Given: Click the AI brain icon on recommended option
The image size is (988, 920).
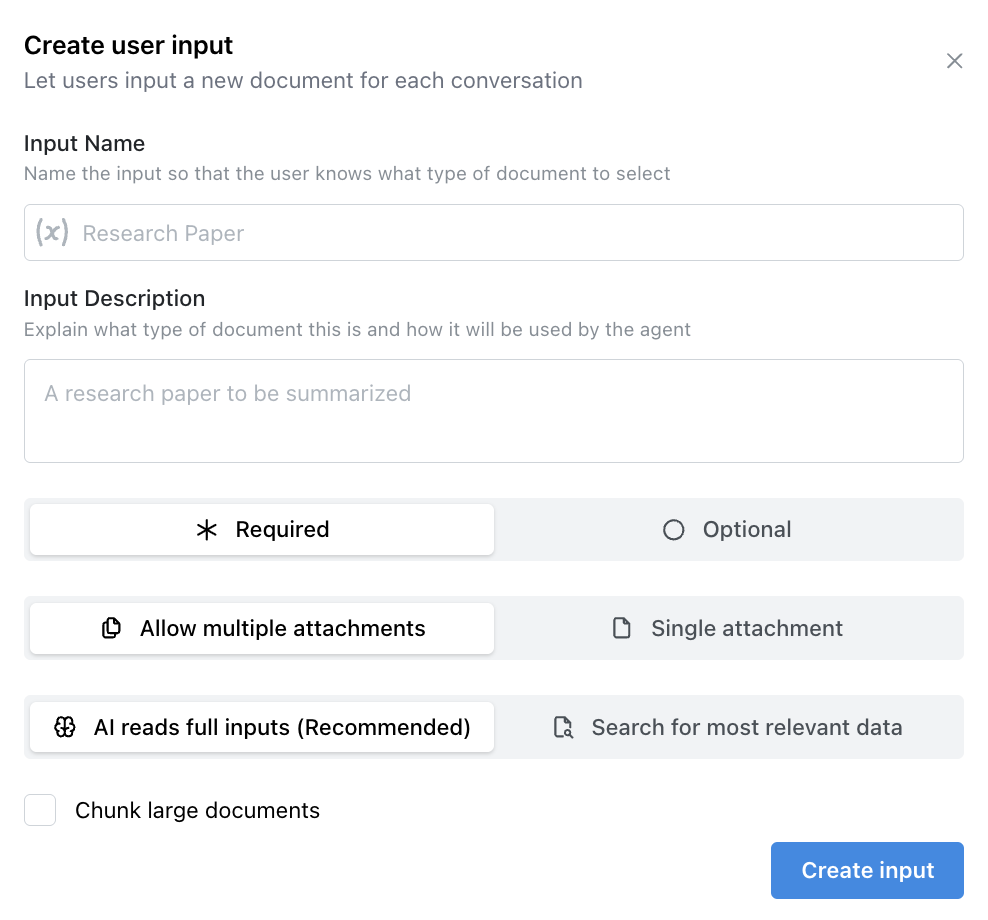Looking at the screenshot, I should click(x=64, y=727).
